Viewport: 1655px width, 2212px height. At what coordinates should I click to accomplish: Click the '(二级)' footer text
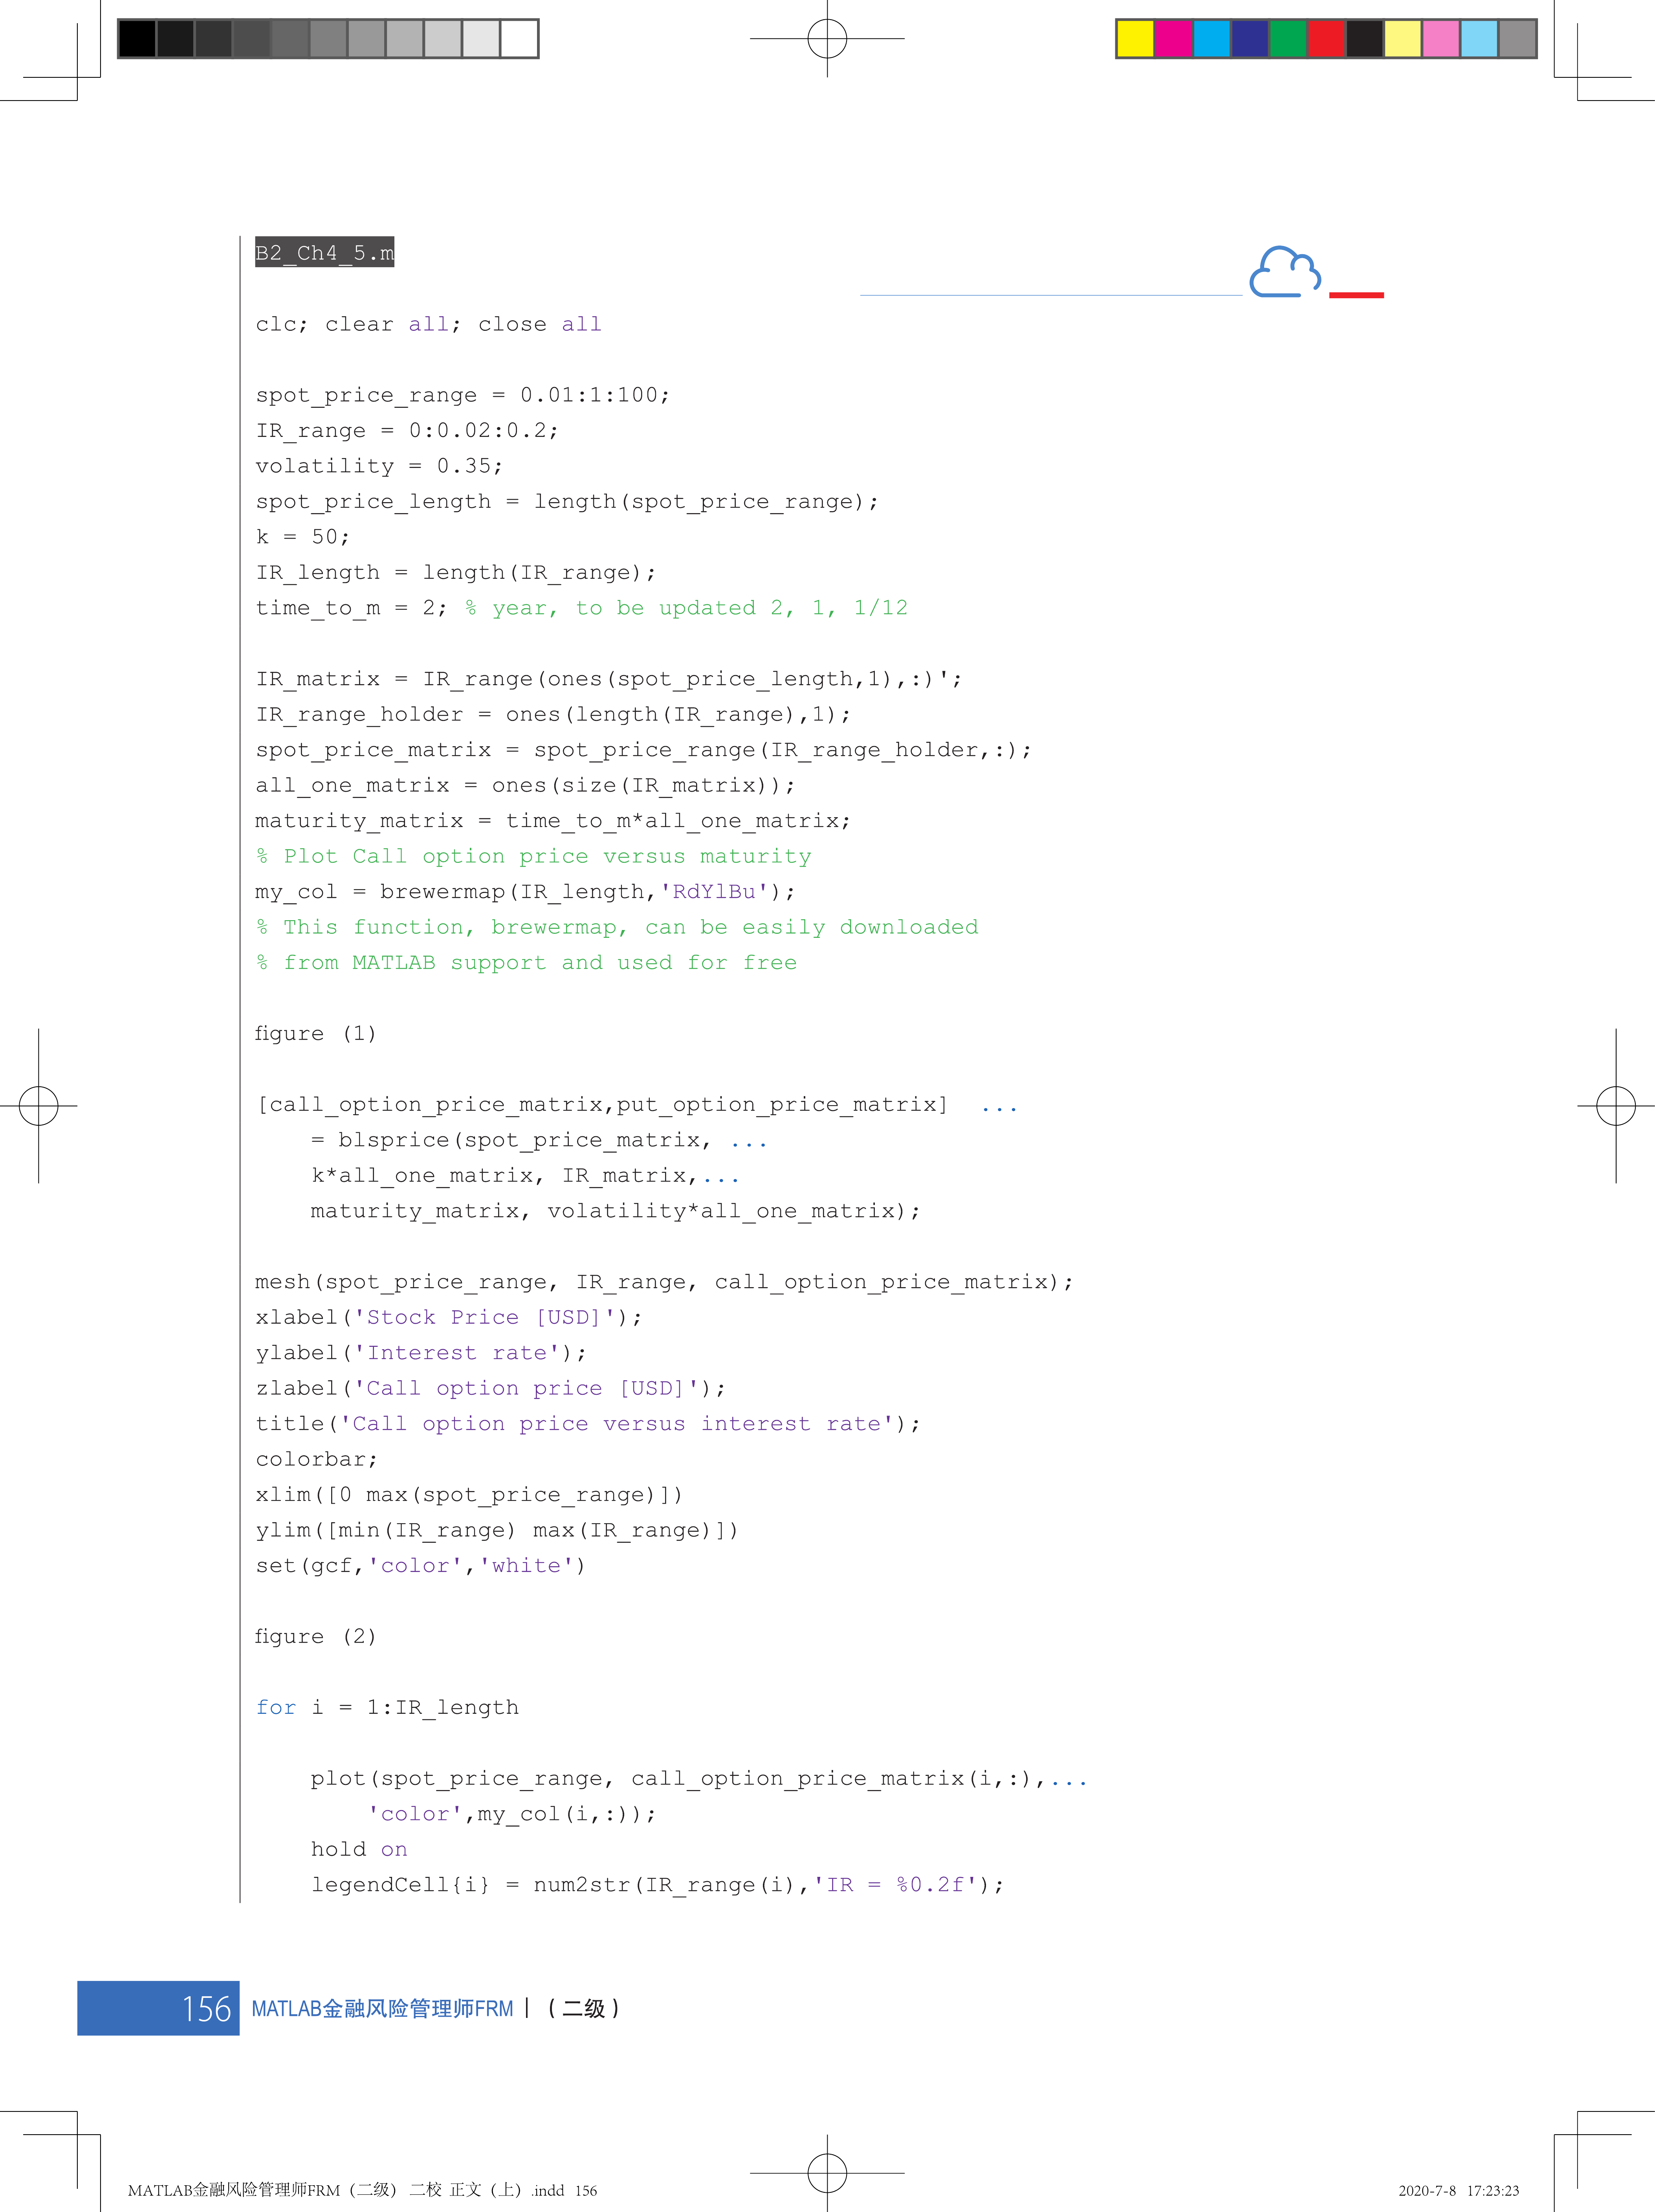coord(584,2009)
